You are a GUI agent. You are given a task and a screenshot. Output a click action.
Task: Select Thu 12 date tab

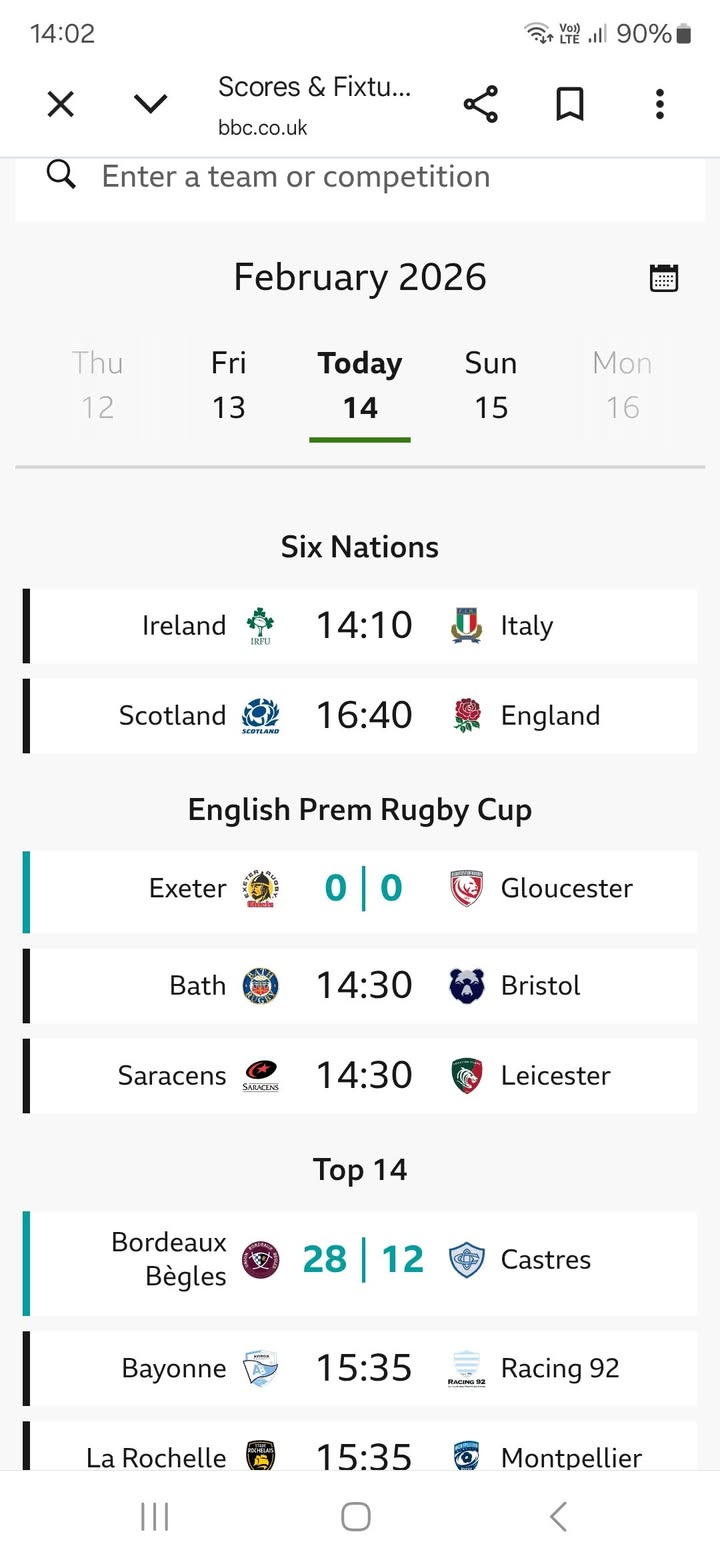point(97,385)
